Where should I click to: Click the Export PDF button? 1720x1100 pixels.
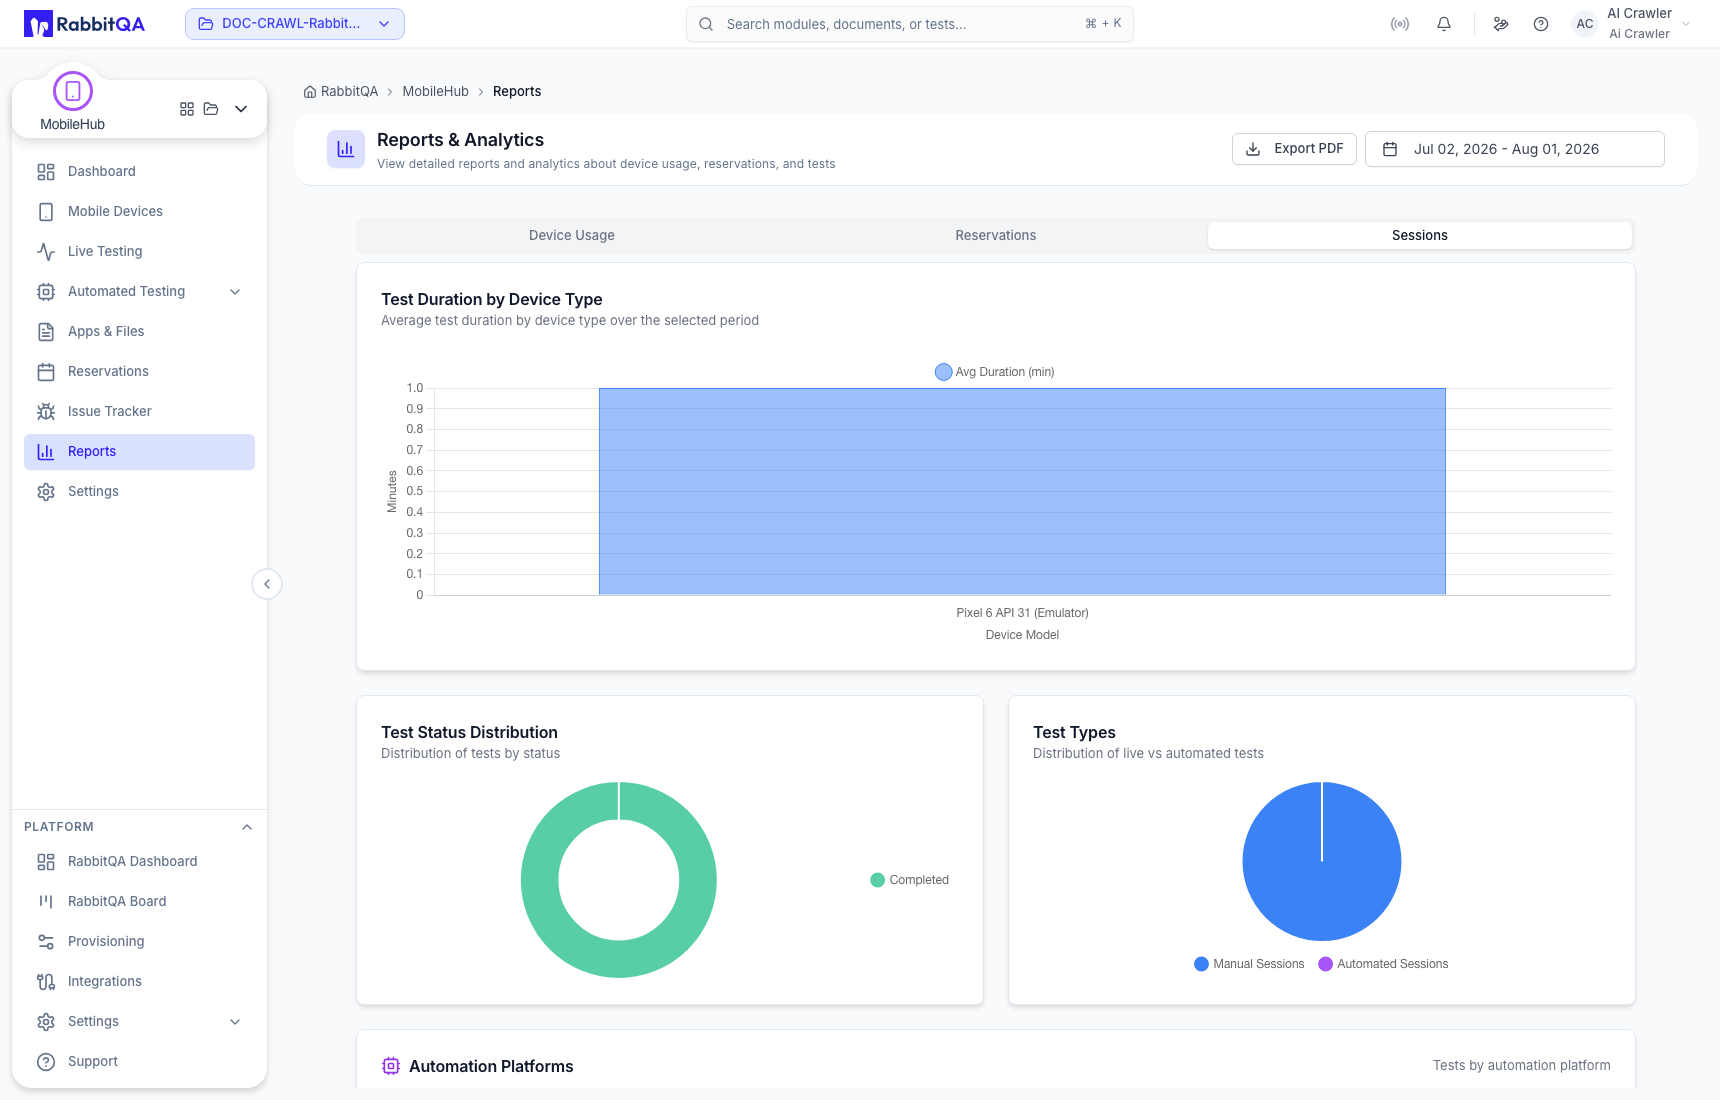coord(1294,149)
